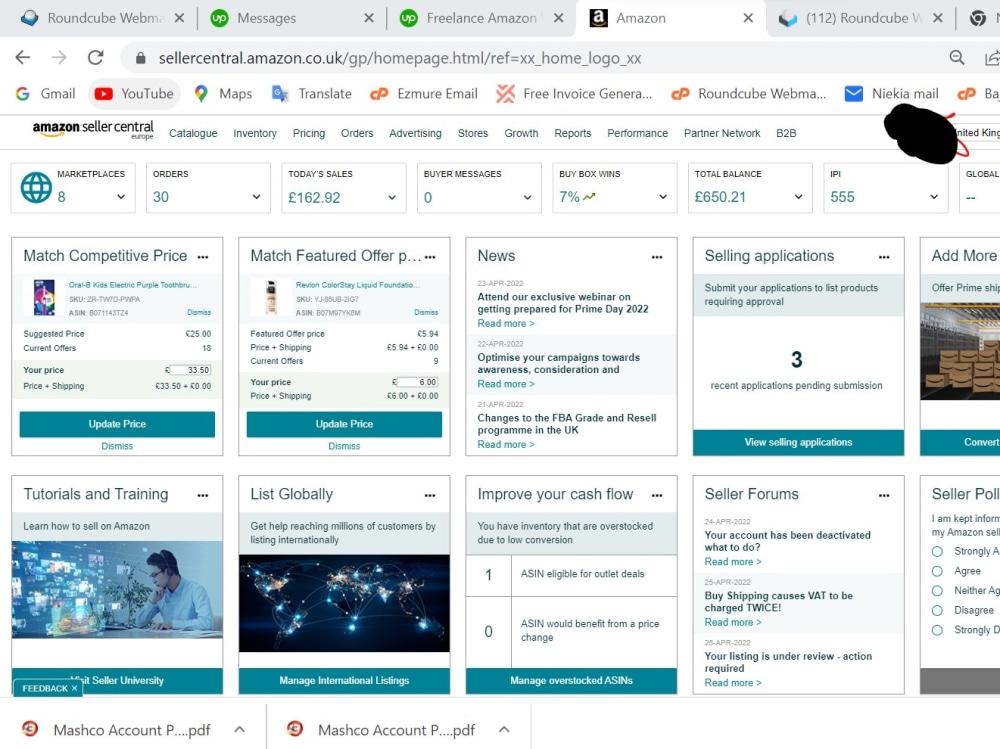Close the Feedback widget

tap(74, 688)
